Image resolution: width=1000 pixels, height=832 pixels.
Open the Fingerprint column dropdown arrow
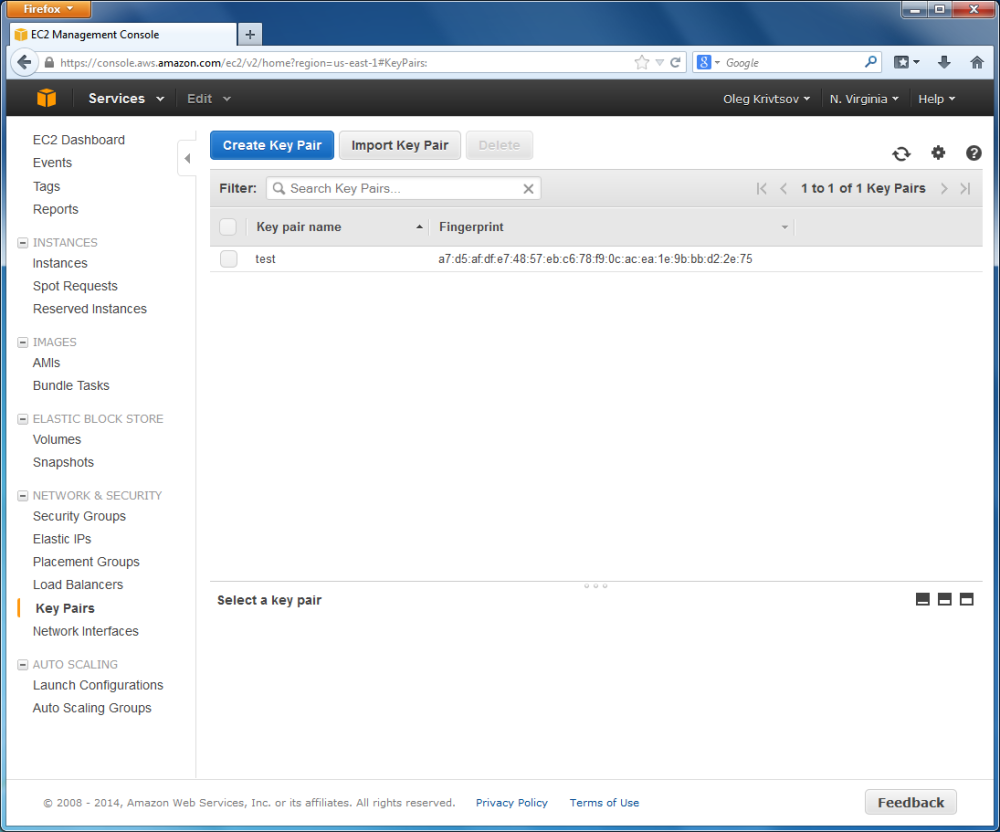coord(784,227)
